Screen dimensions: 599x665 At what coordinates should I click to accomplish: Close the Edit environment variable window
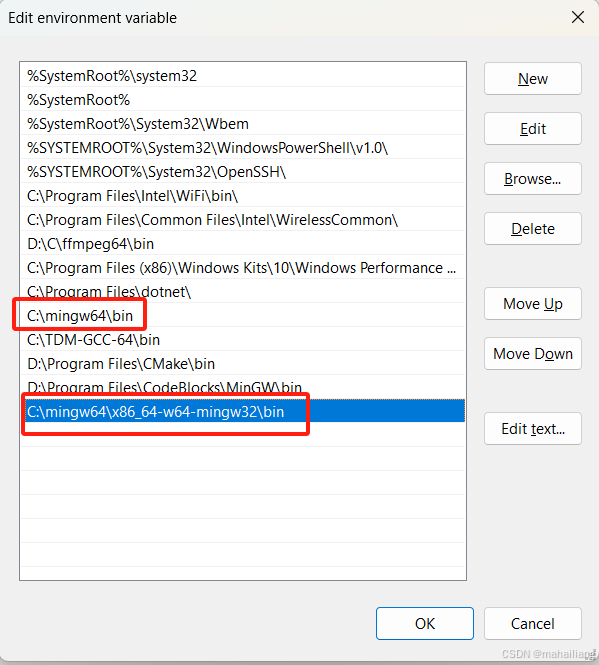coord(578,17)
